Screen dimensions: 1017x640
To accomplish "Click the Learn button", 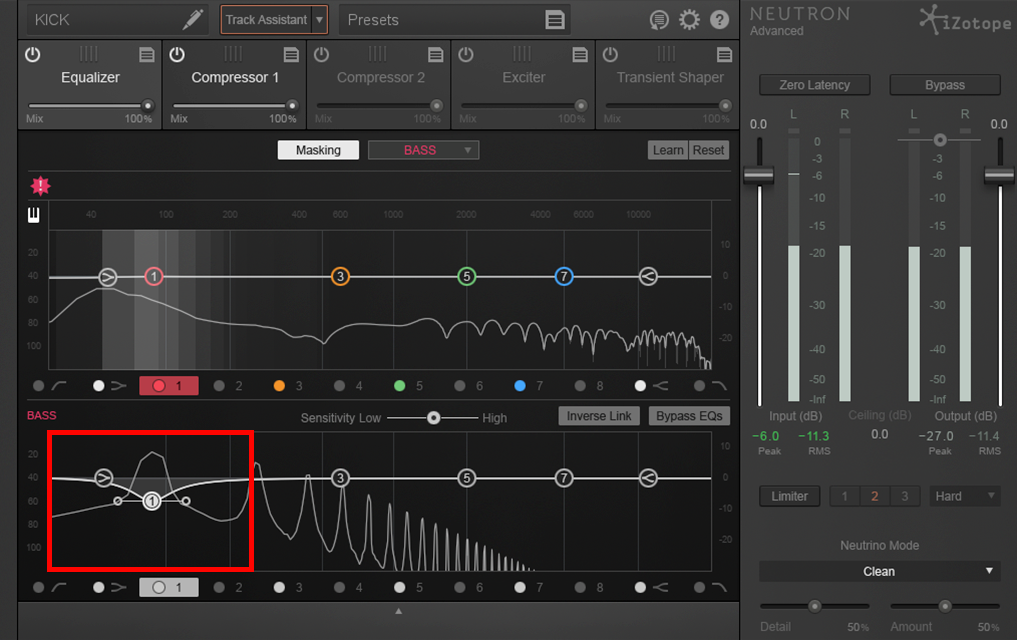I will coord(667,149).
